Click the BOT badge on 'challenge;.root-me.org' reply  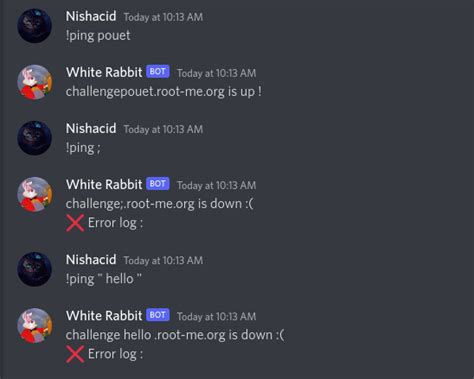[x=158, y=184]
